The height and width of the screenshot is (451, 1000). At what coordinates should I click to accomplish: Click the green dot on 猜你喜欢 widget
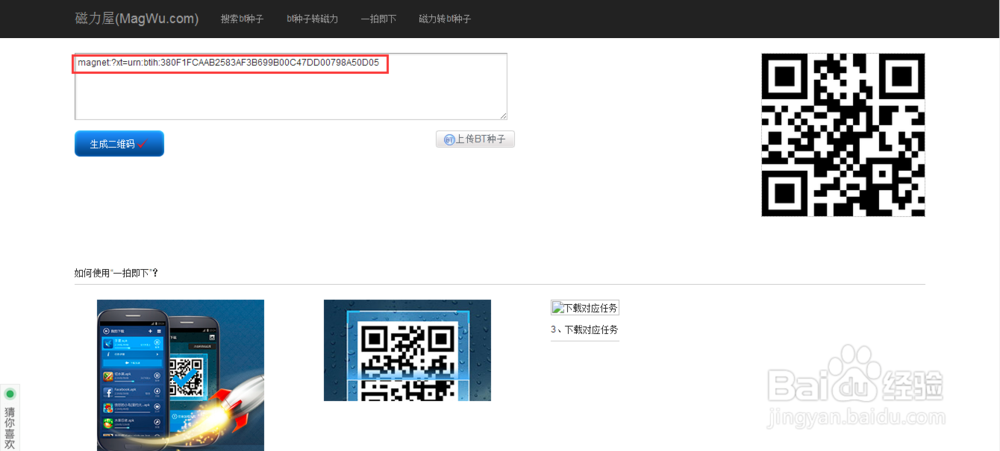pos(10,394)
